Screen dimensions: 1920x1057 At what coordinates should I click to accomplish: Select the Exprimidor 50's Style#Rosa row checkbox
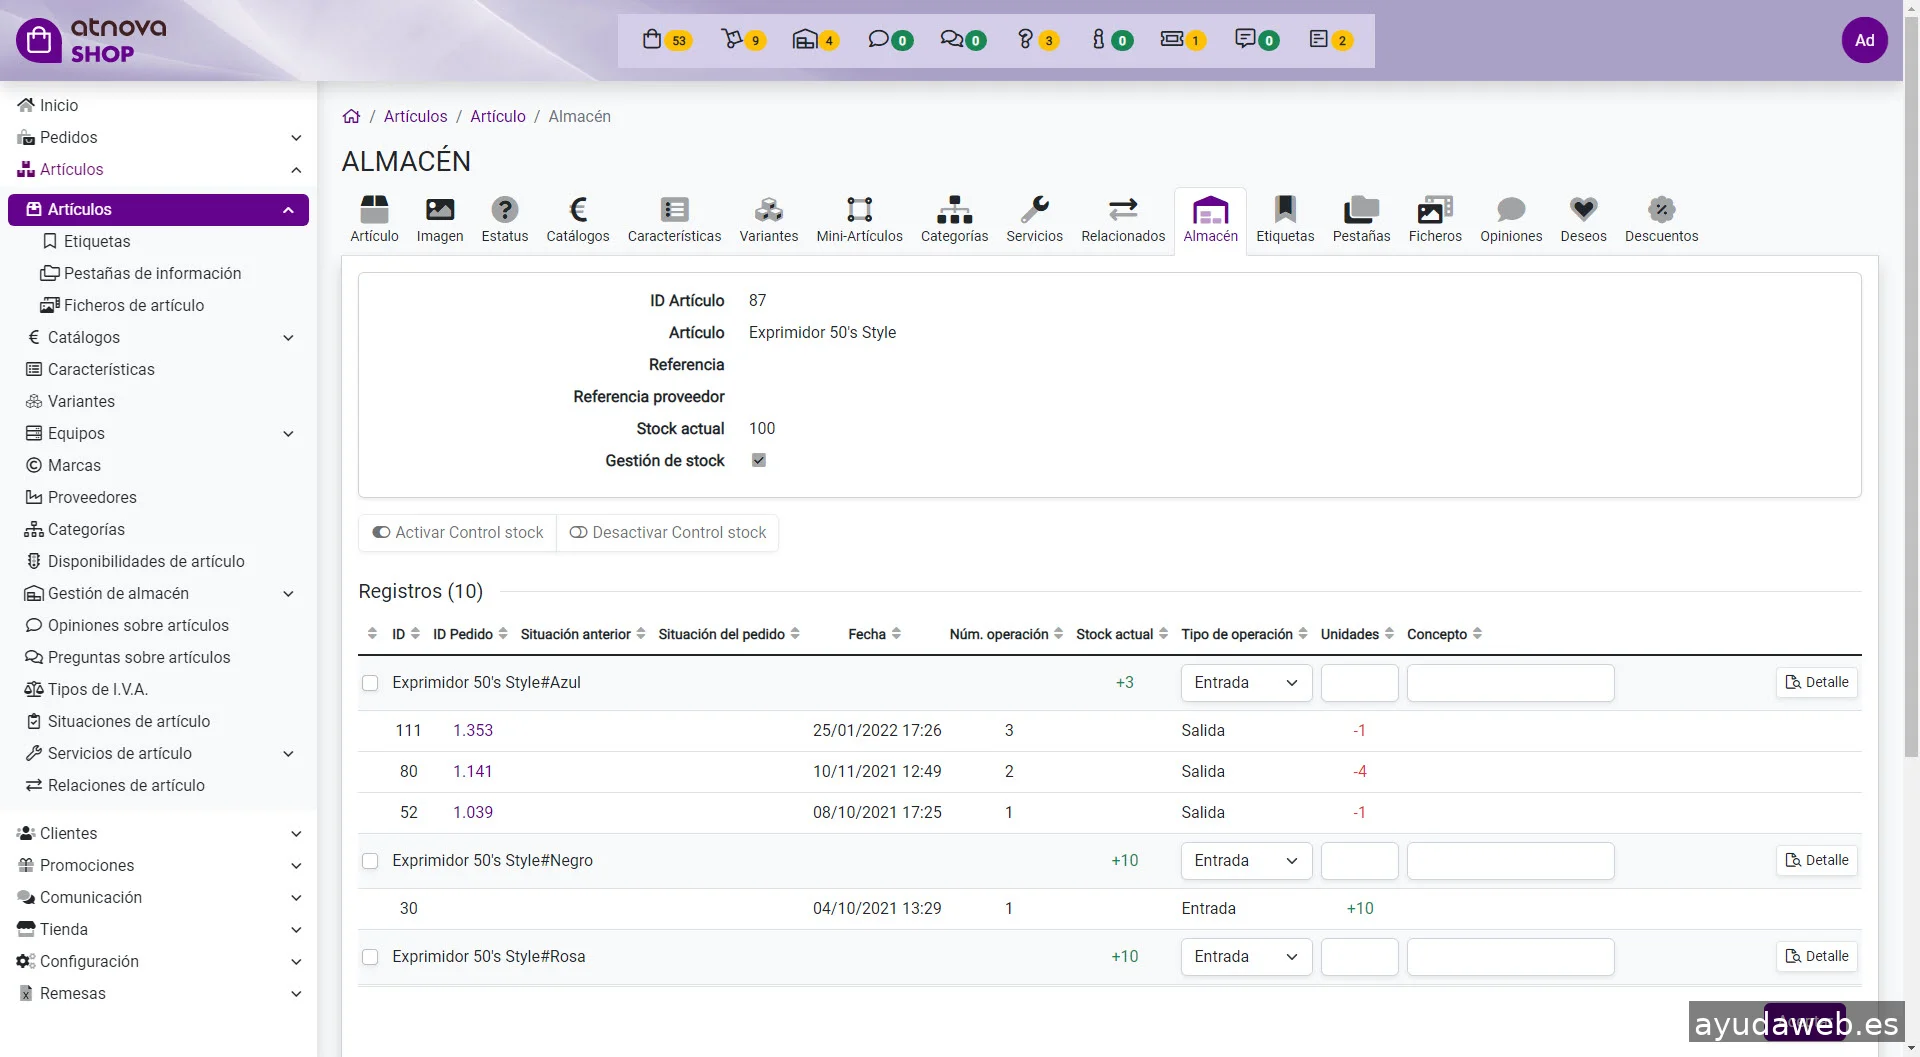pos(370,957)
